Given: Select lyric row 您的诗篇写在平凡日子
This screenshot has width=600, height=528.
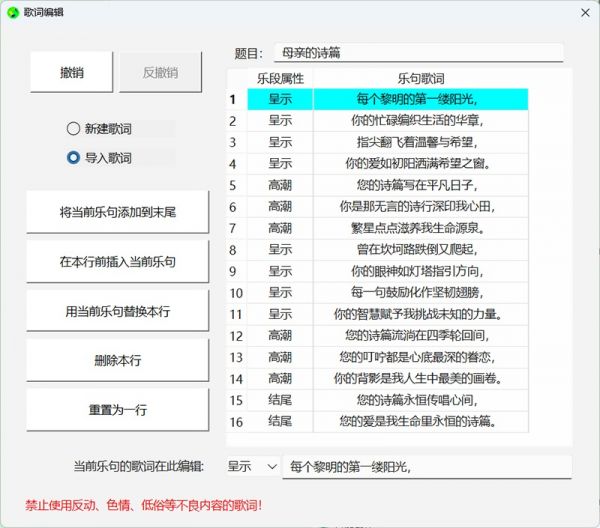Looking at the screenshot, I should 421,185.
